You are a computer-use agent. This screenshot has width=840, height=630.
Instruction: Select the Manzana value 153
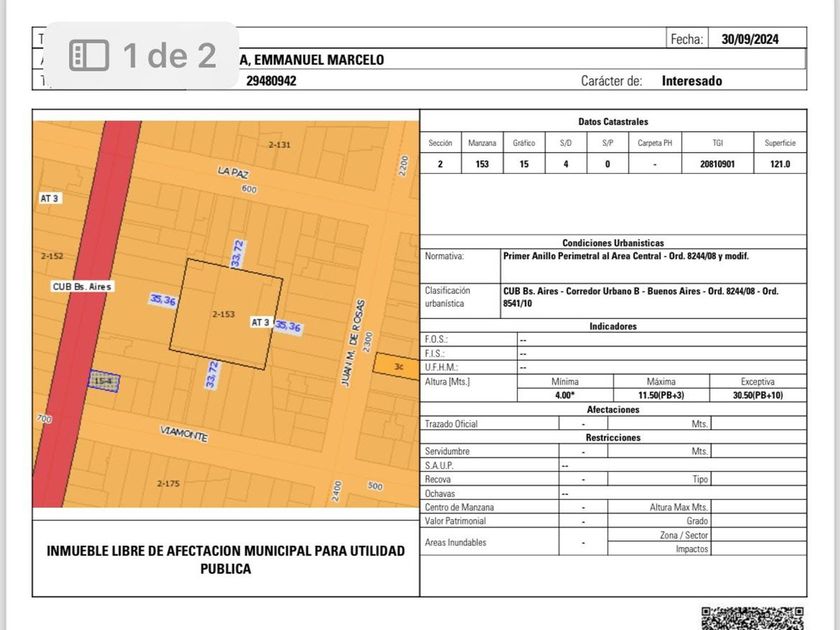(482, 164)
